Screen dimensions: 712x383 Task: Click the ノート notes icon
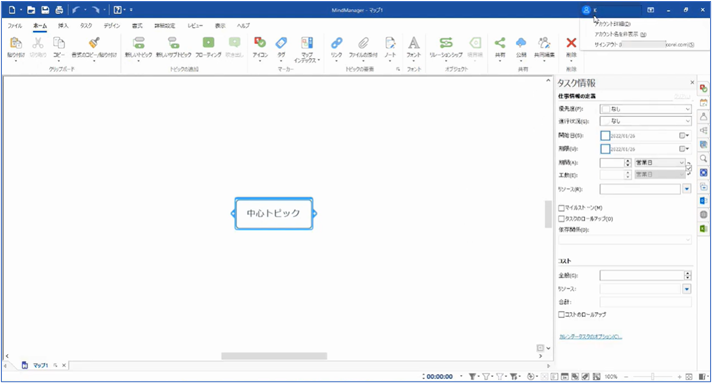[x=390, y=43]
